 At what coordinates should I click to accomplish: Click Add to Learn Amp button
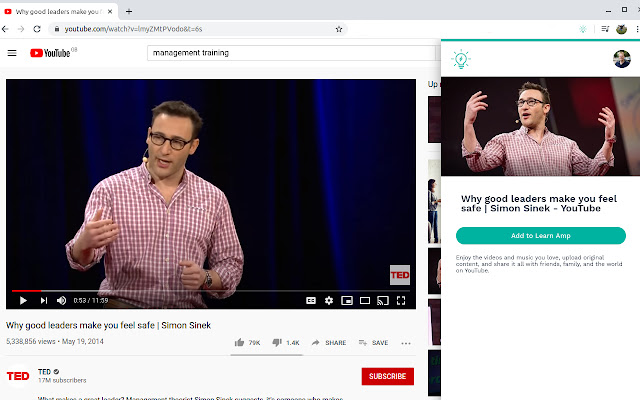(540, 236)
